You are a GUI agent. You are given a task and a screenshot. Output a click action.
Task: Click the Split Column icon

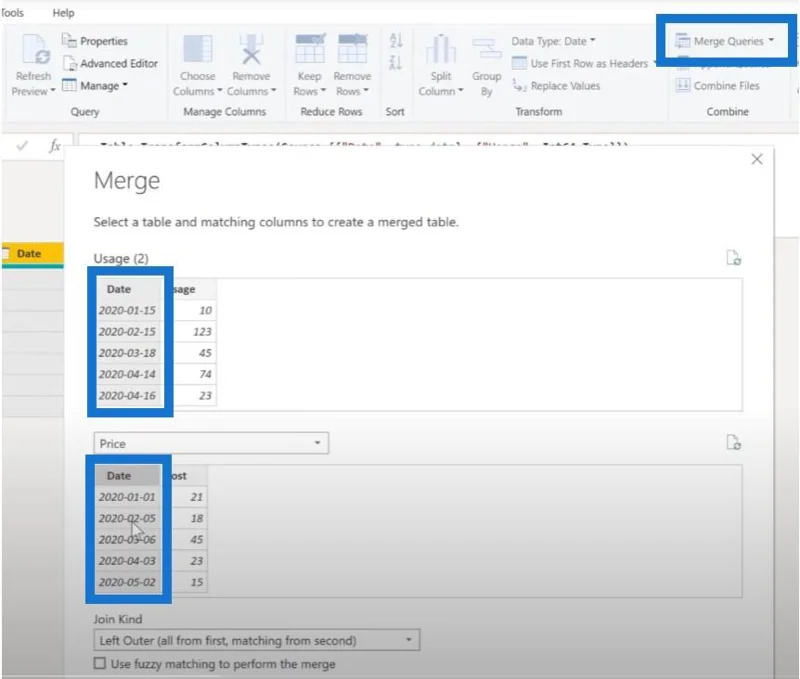pyautogui.click(x=441, y=49)
